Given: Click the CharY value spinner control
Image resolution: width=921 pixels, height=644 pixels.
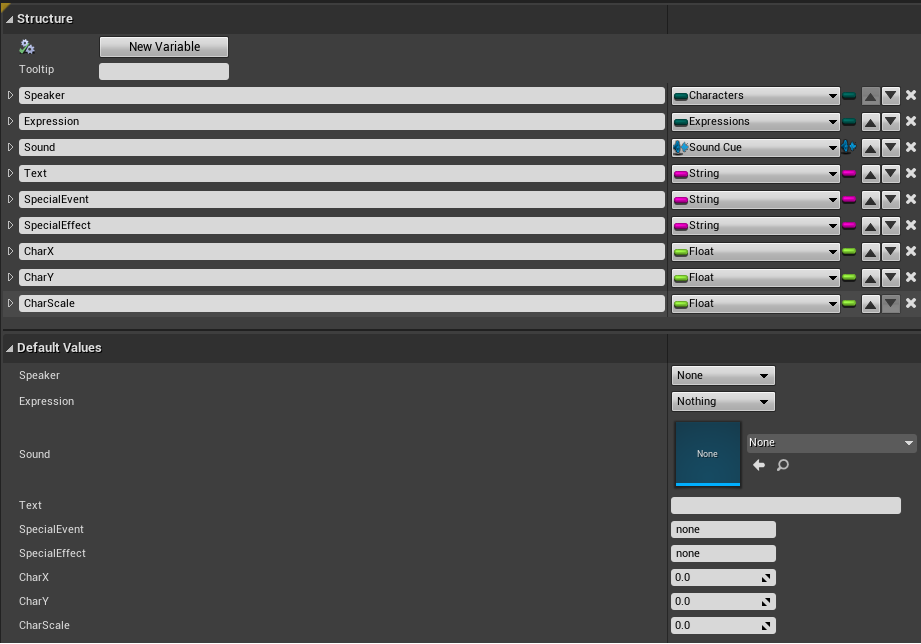Looking at the screenshot, I should click(768, 601).
